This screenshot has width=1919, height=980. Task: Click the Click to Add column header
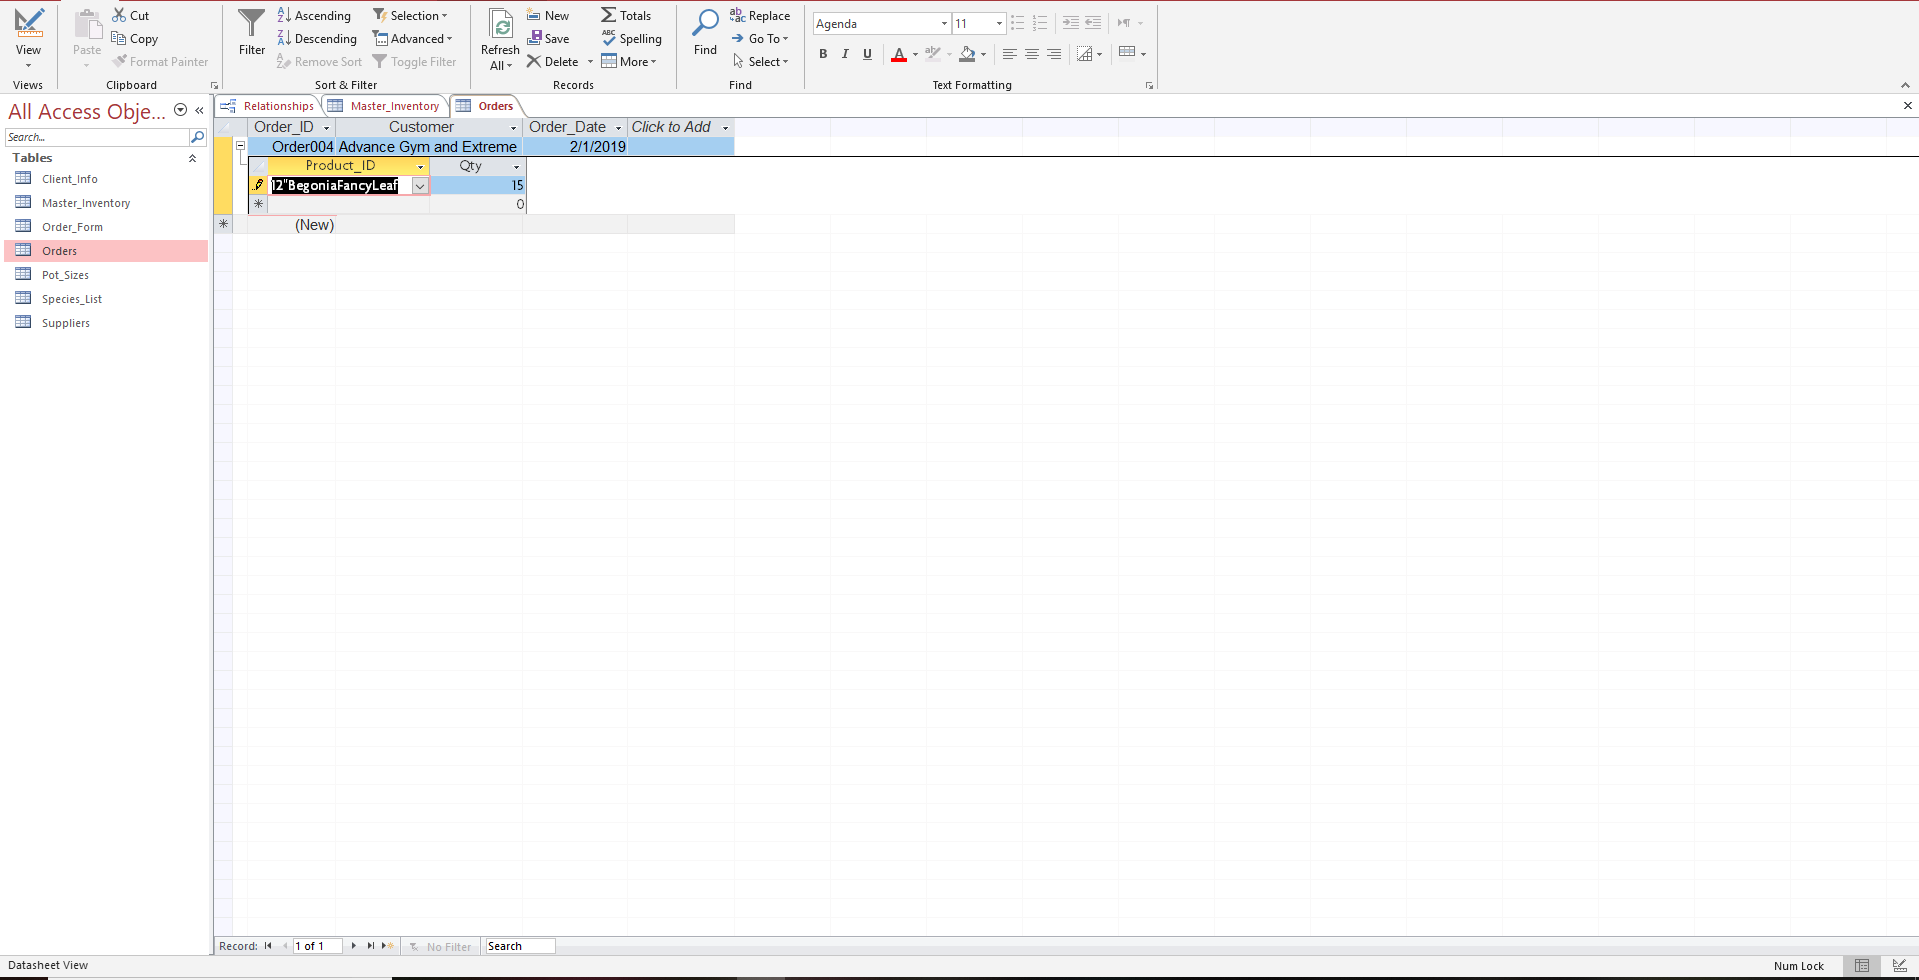[x=681, y=127]
